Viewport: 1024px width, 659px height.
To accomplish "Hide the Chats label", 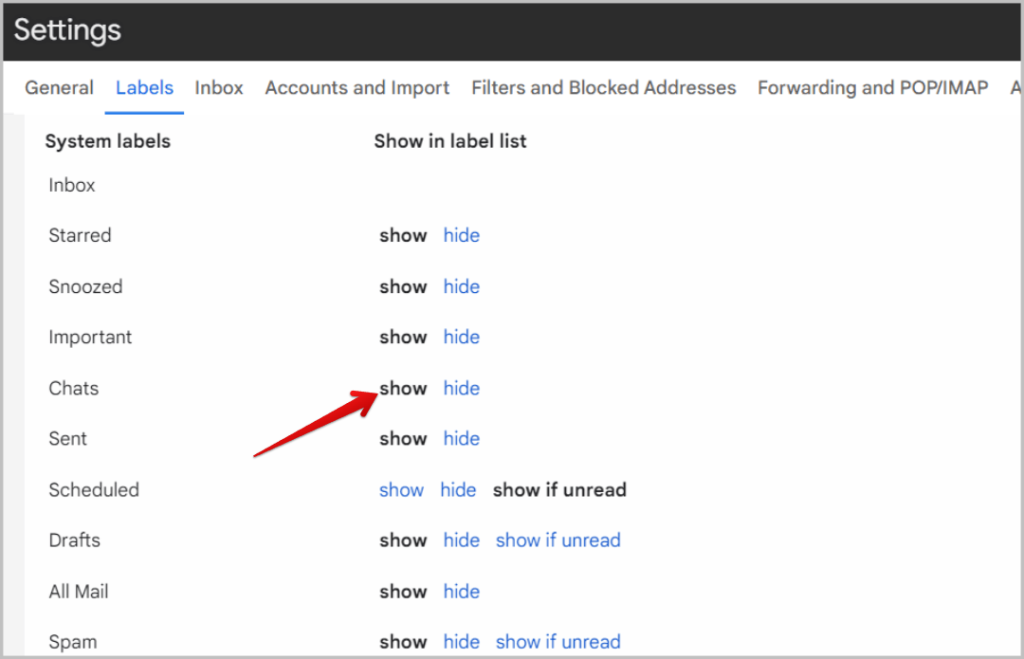I will coord(462,389).
